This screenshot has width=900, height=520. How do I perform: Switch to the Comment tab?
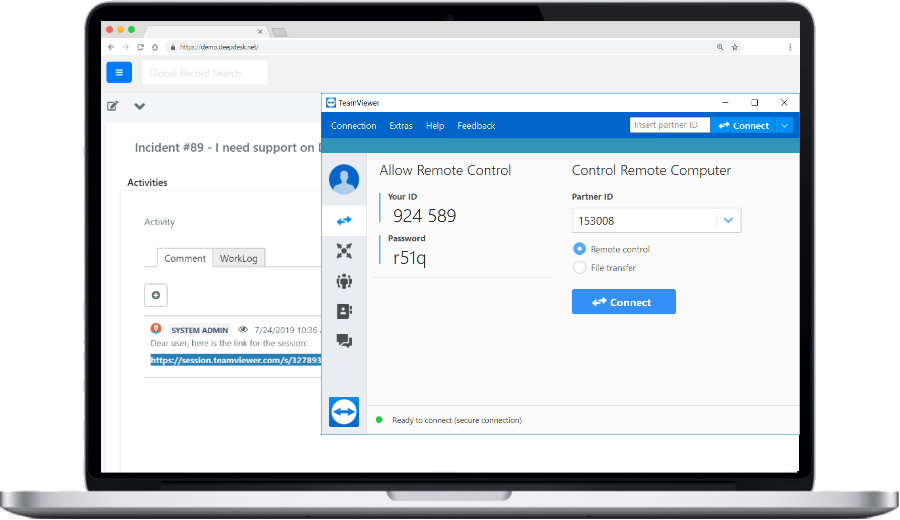click(x=185, y=258)
